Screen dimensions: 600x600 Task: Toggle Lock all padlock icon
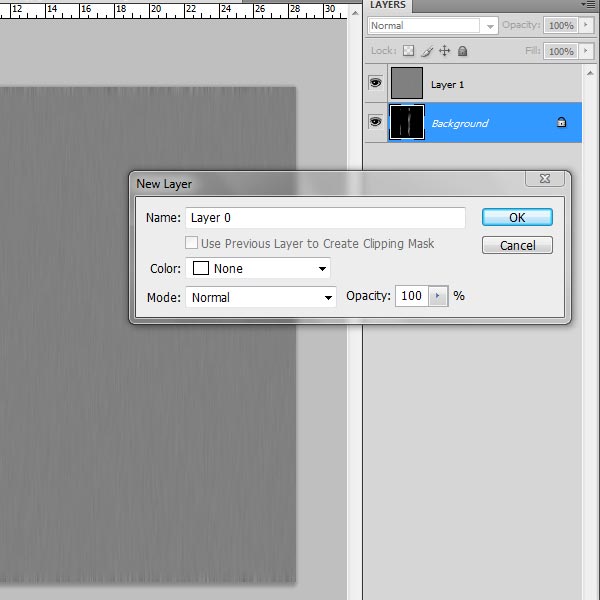pyautogui.click(x=462, y=51)
